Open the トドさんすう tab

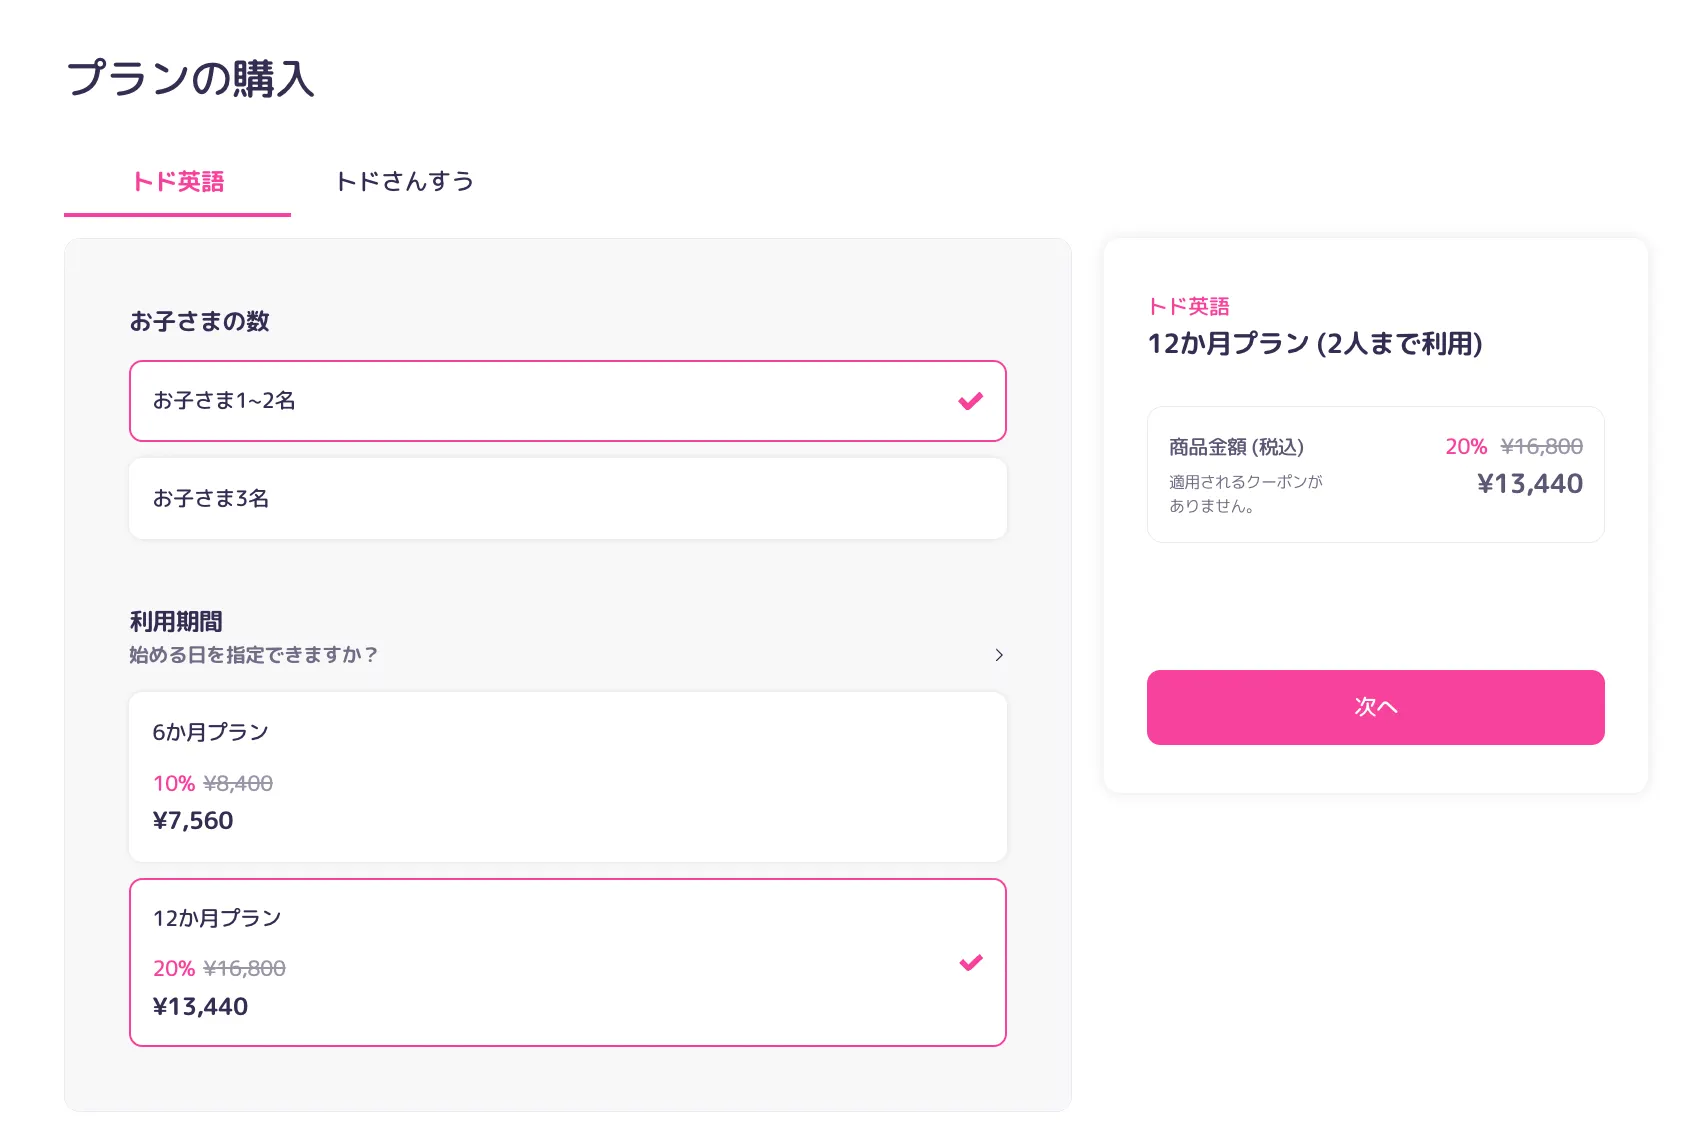[404, 182]
